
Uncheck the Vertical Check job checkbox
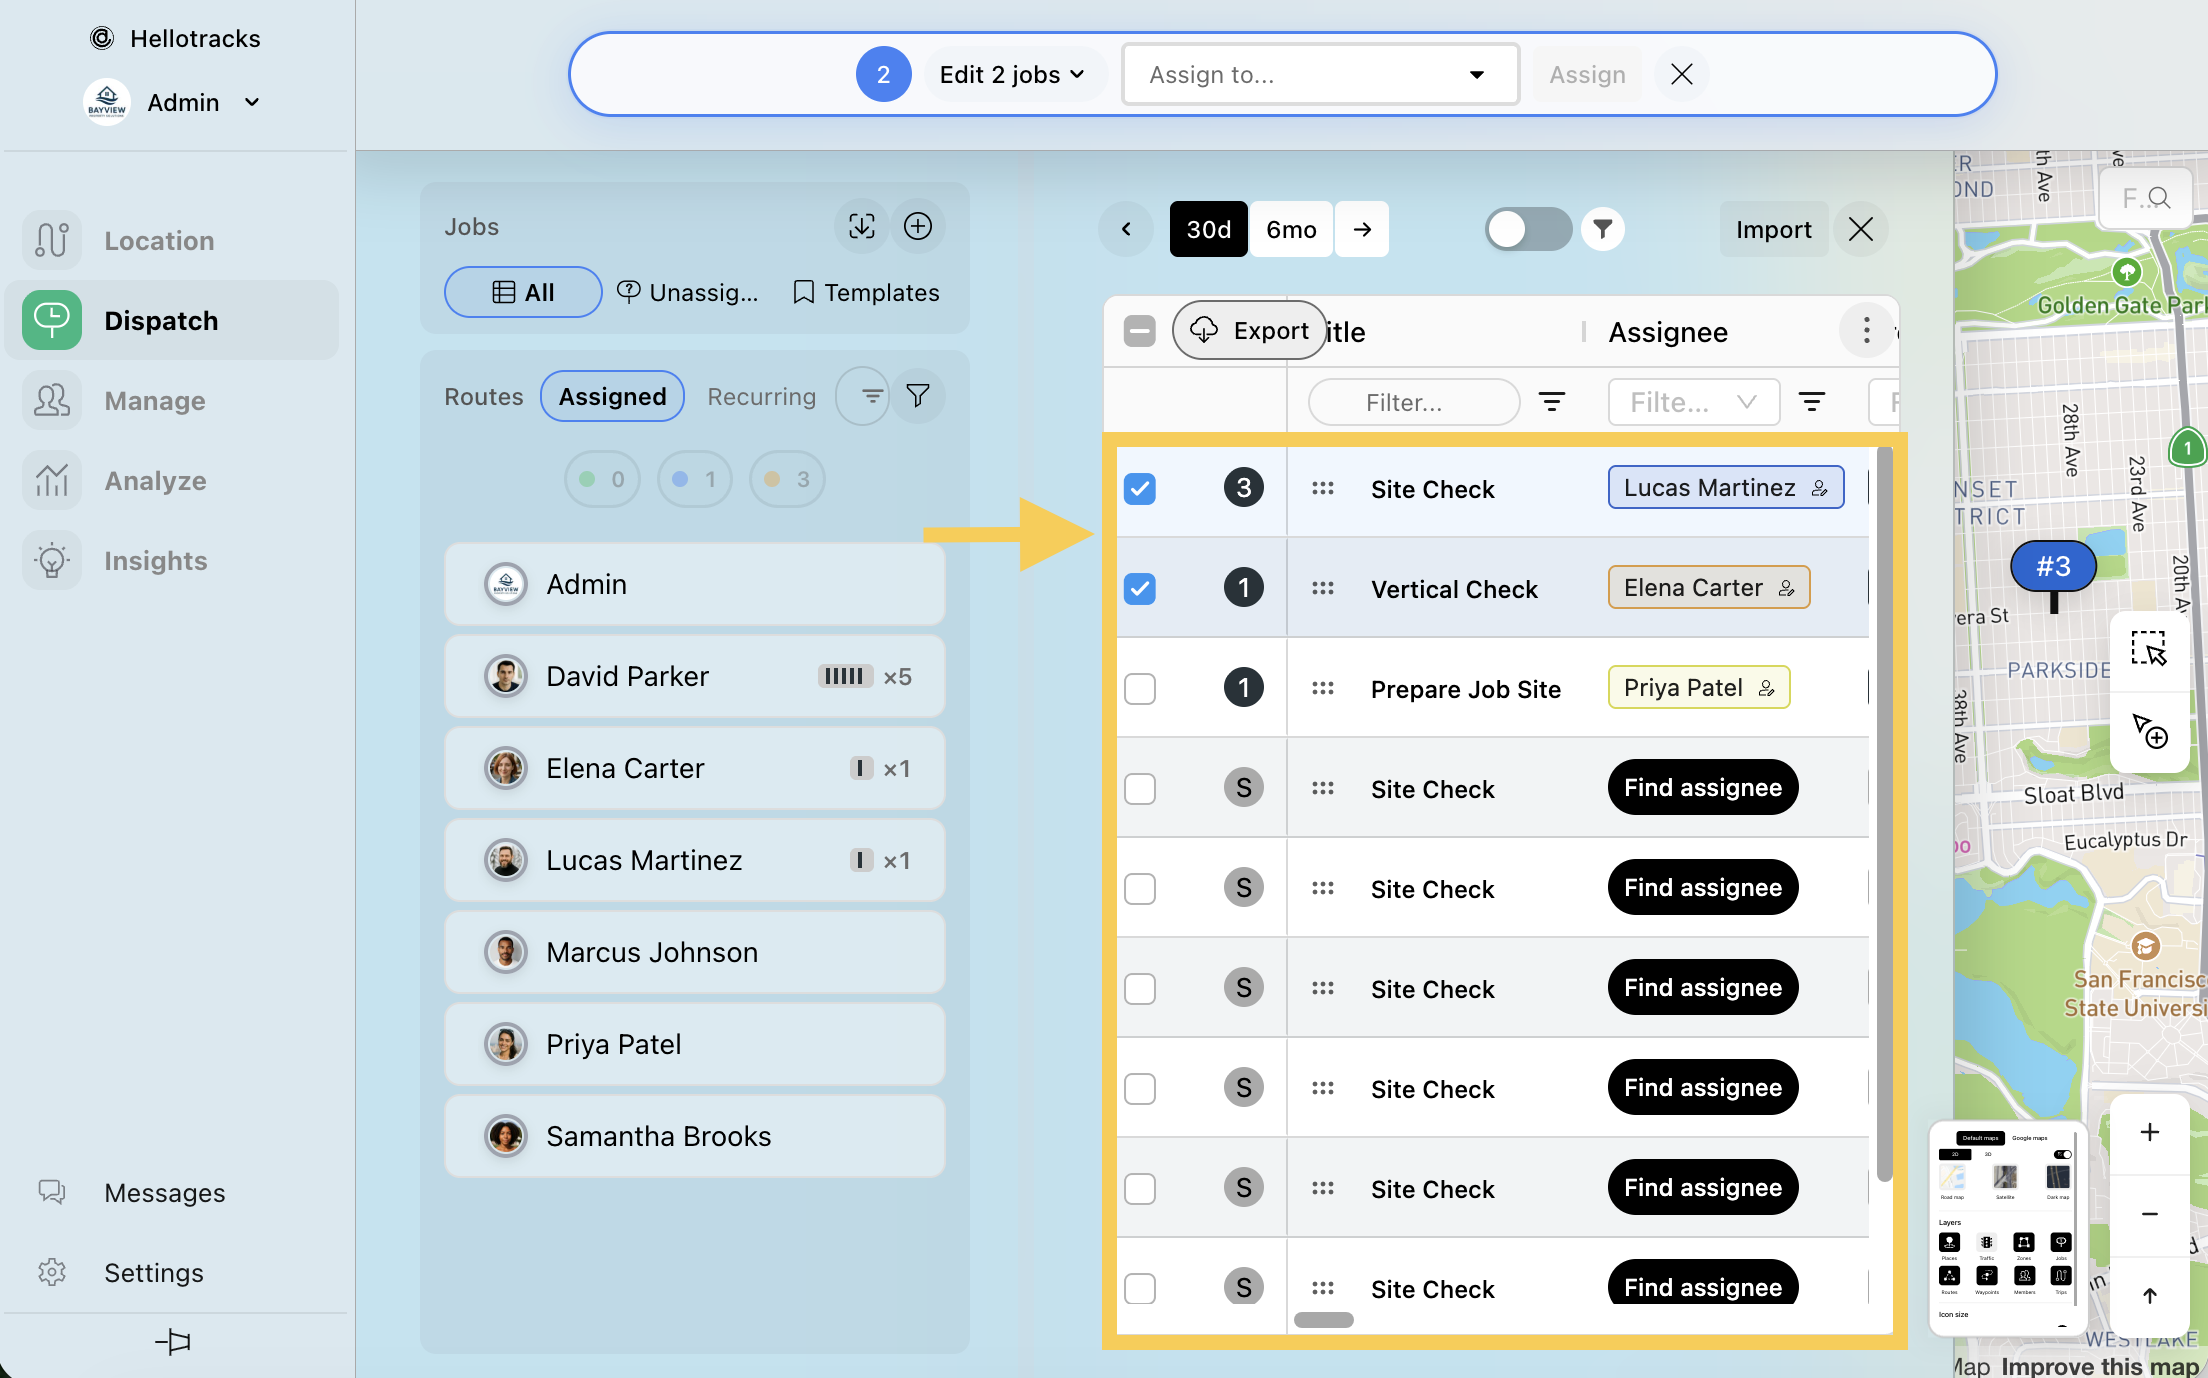(x=1140, y=588)
